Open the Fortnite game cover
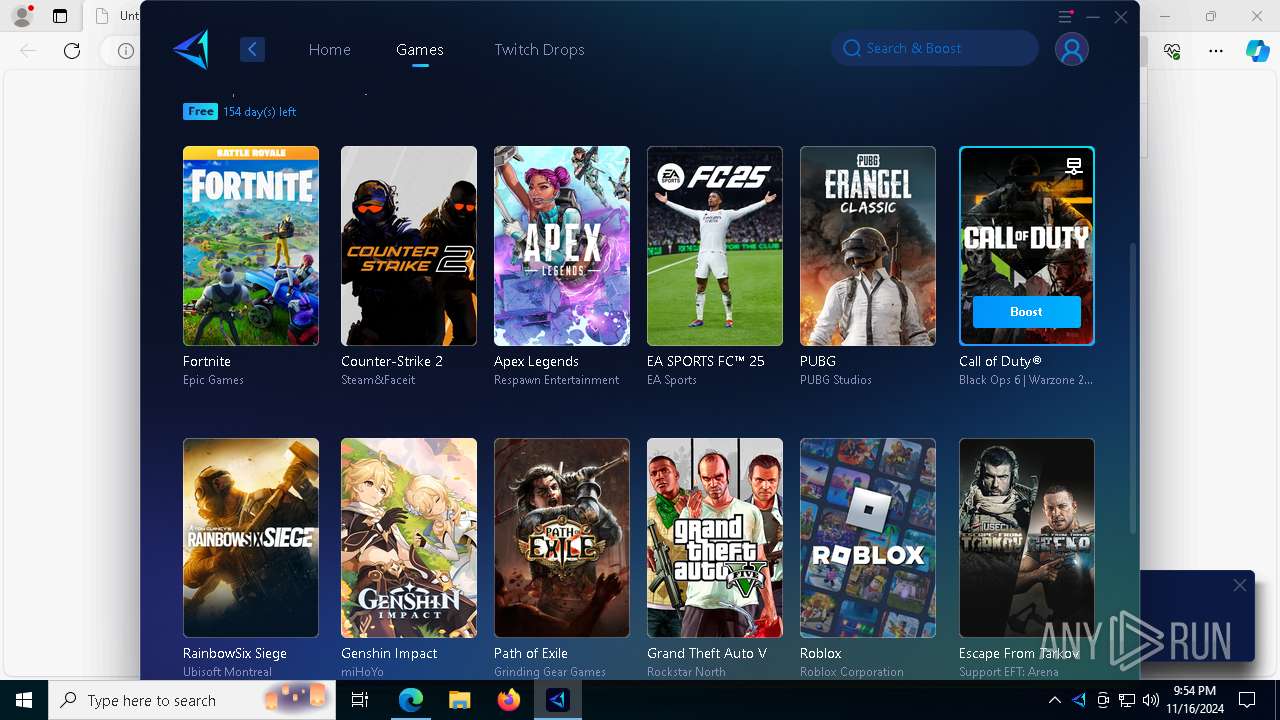Screen dimensions: 1280x720 coord(251,246)
